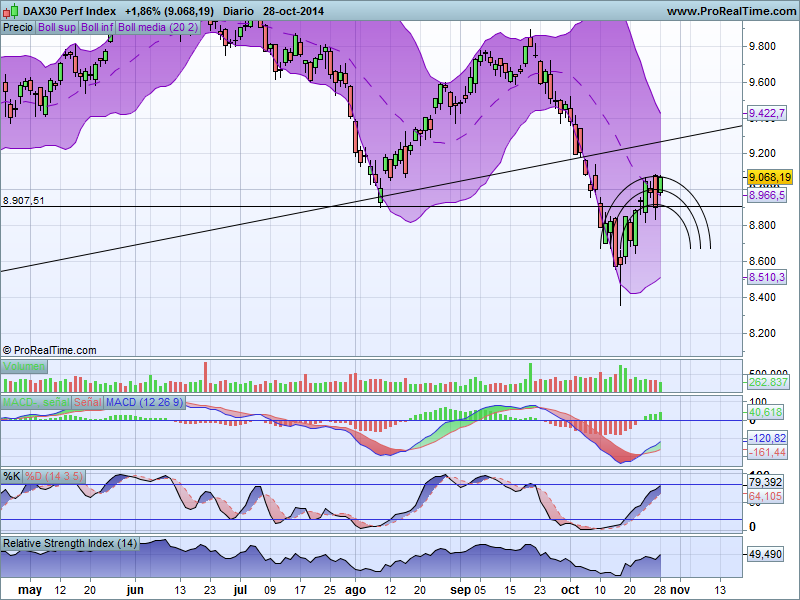This screenshot has height=600, width=800.
Task: Click the latest green candlestick at 28-oct
Action: 661,185
